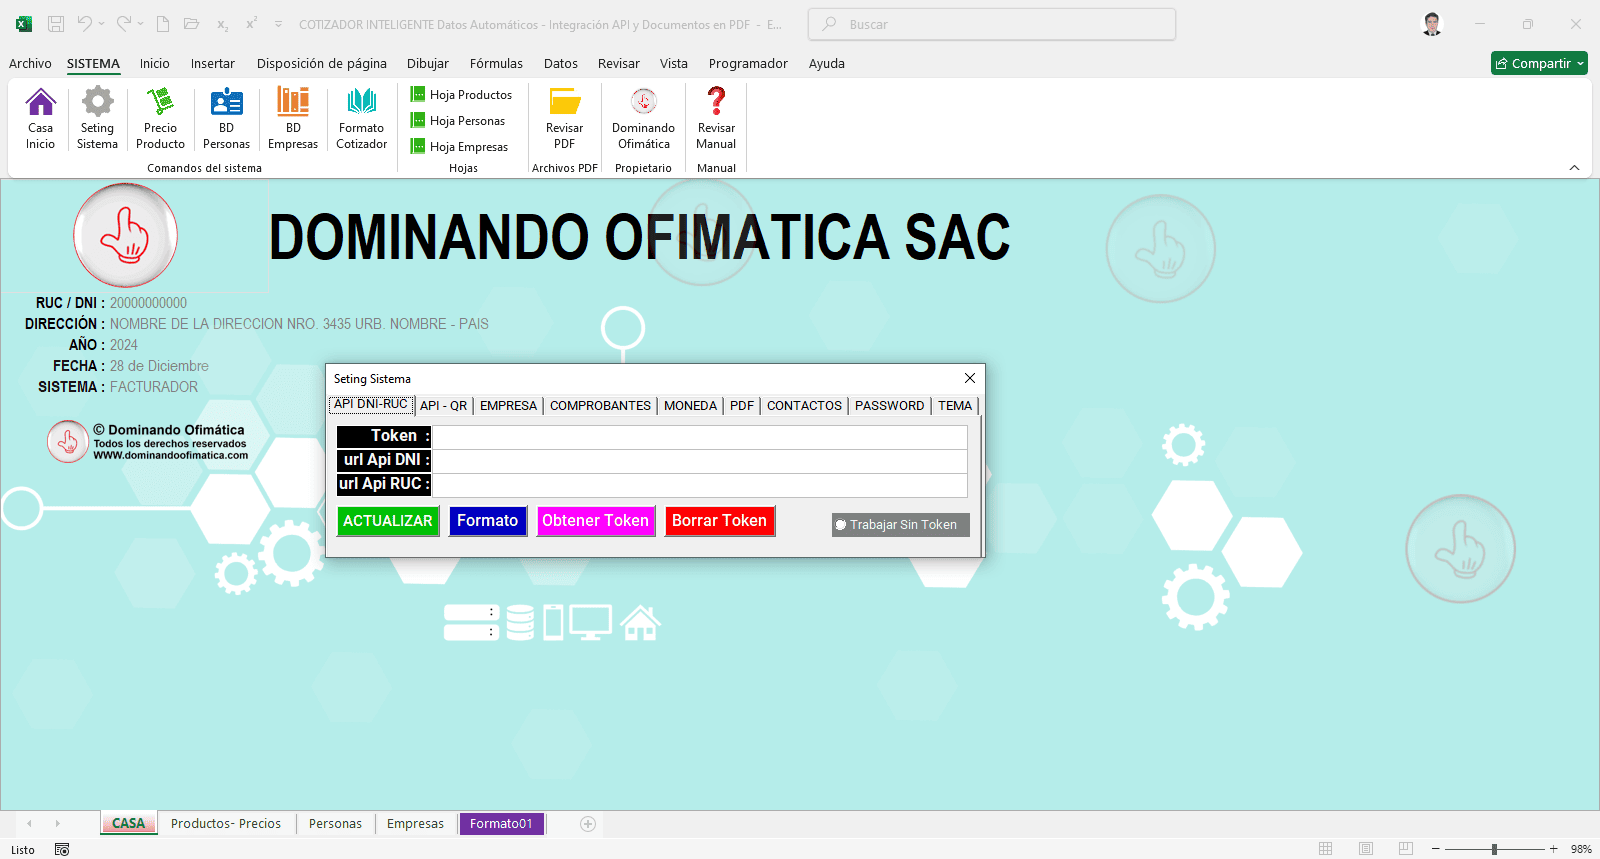Toggle Trabajar Sin Token option
Screen dimensions: 1600x859
[900, 525]
